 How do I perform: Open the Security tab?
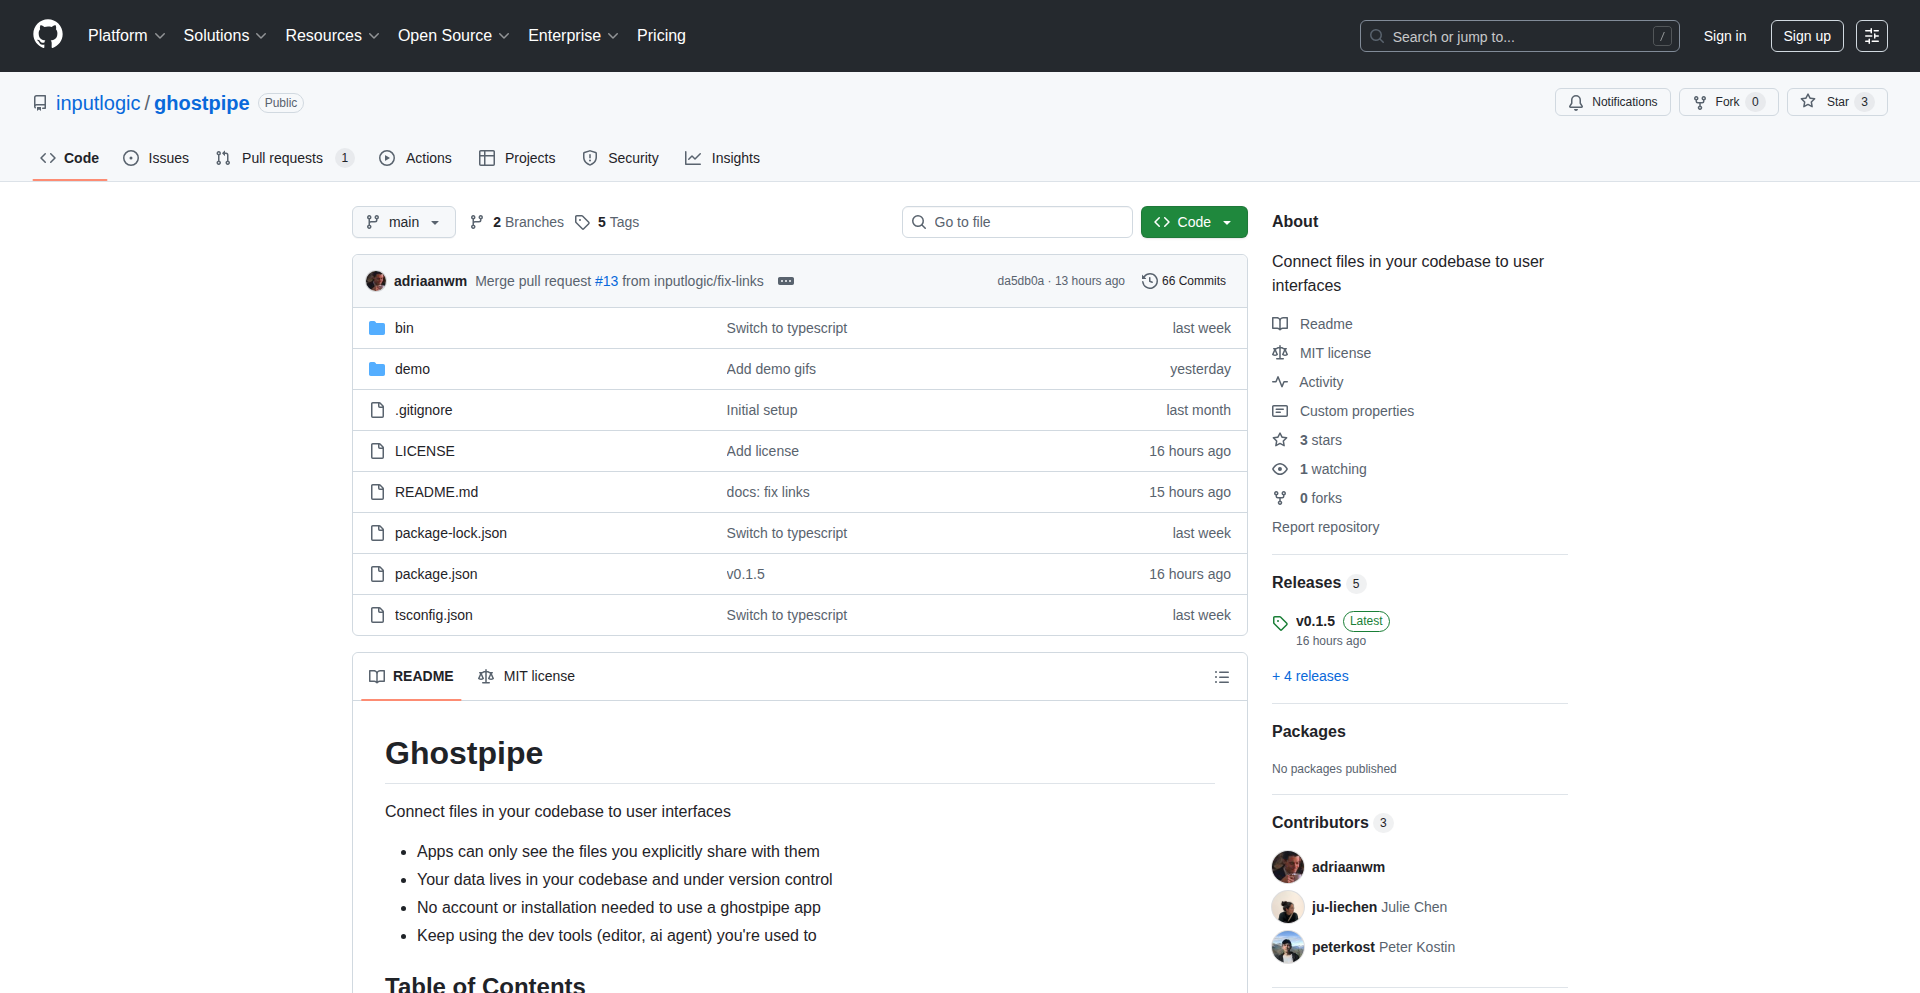tap(621, 158)
